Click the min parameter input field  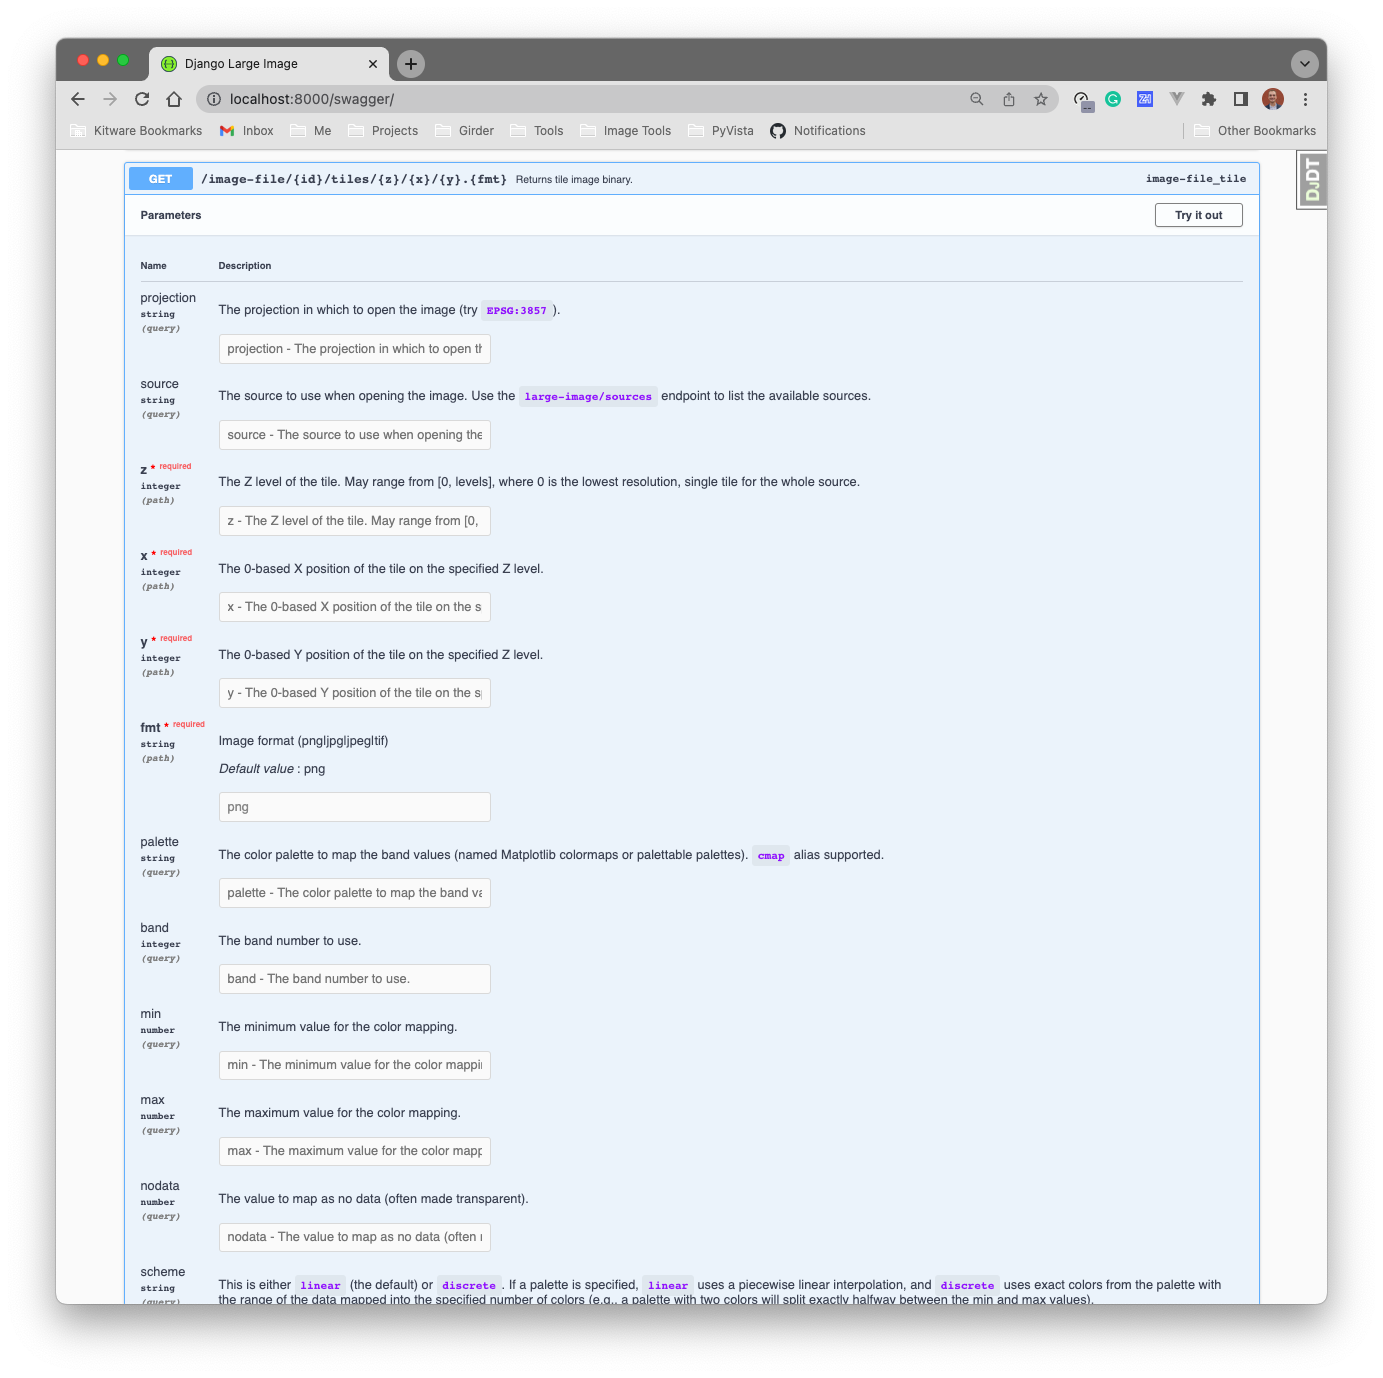point(354,1065)
